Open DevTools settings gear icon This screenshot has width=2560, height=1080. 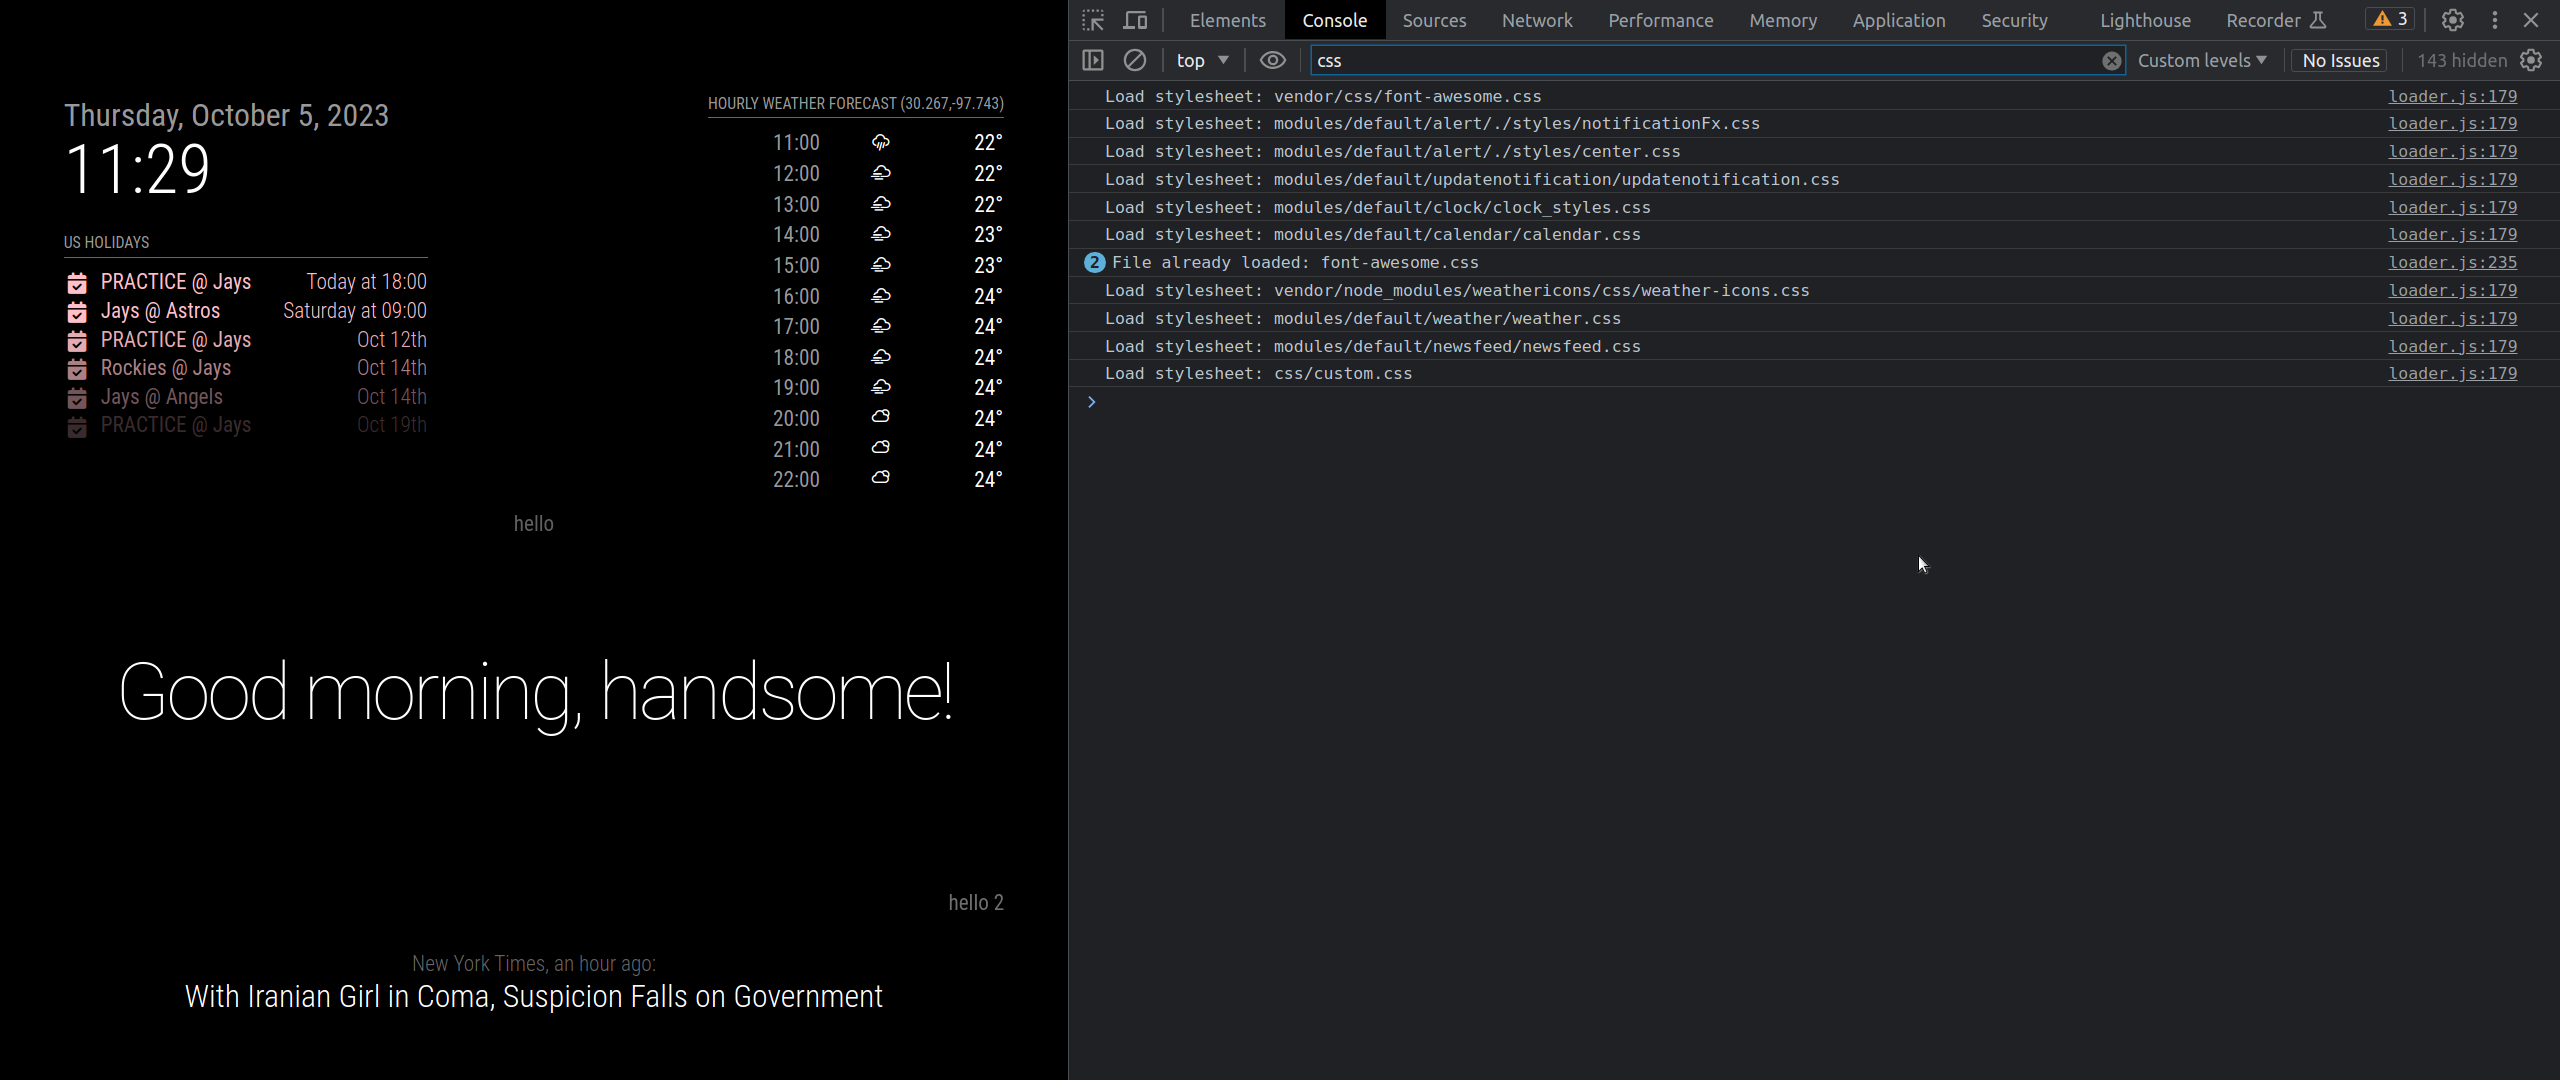pyautogui.click(x=2453, y=20)
